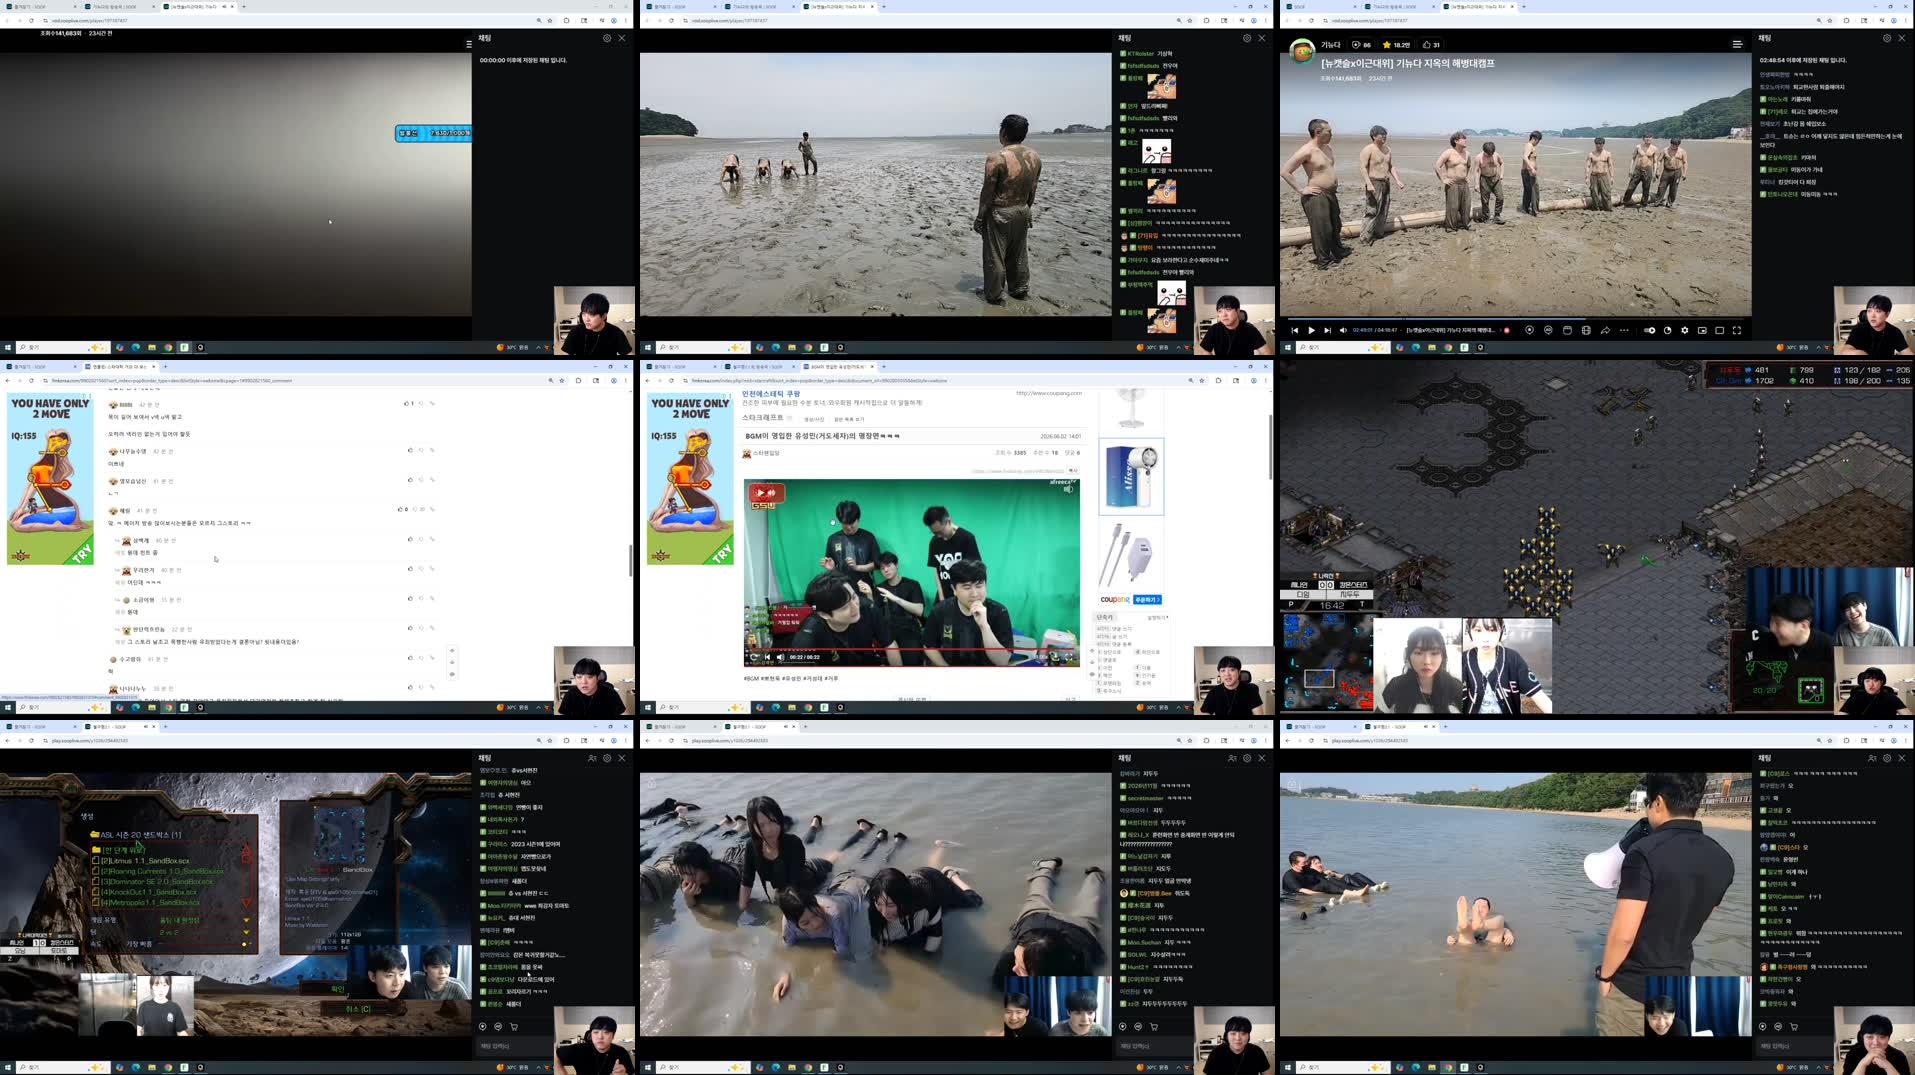Open viewer list icon in StarCraft lobby chat
Viewport: 1915px width, 1075px height.
coord(592,758)
